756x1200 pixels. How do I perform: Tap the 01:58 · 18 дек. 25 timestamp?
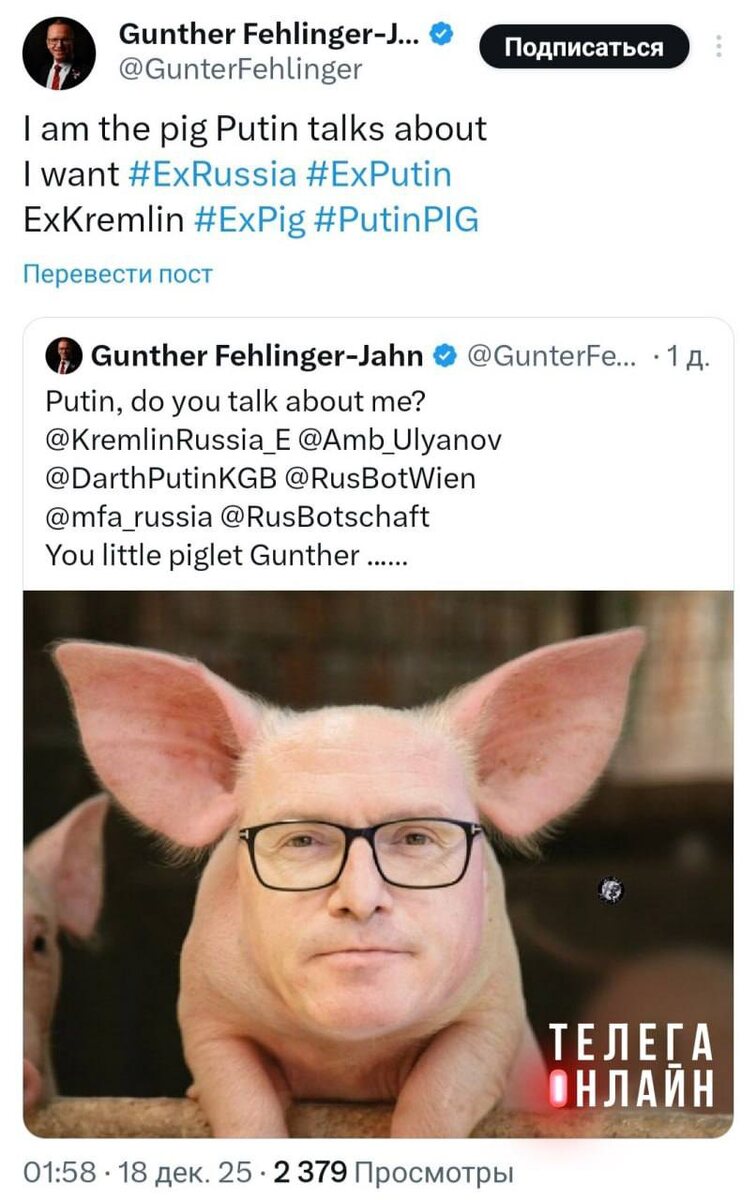(x=139, y=1172)
